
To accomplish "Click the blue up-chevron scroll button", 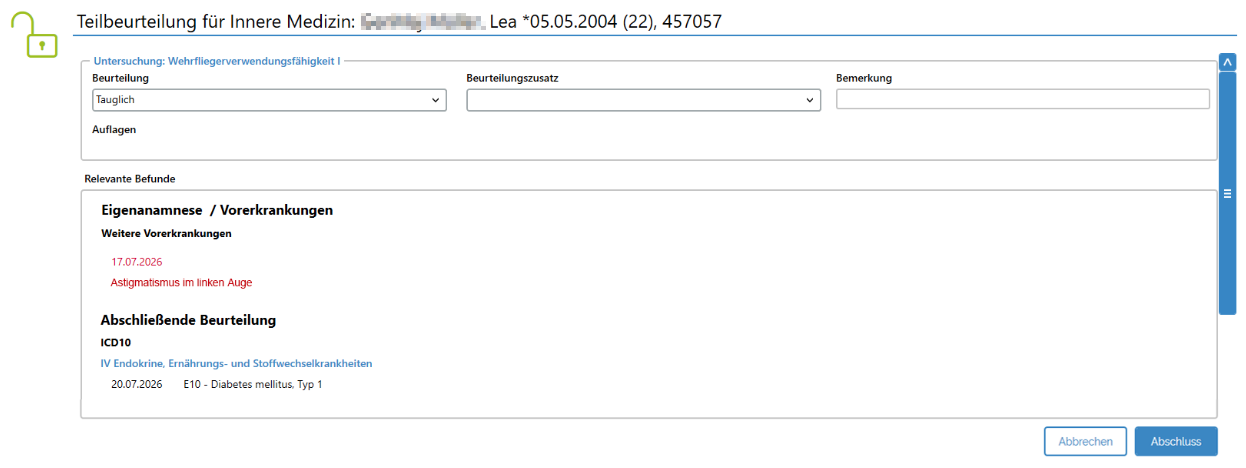I will 1228,62.
